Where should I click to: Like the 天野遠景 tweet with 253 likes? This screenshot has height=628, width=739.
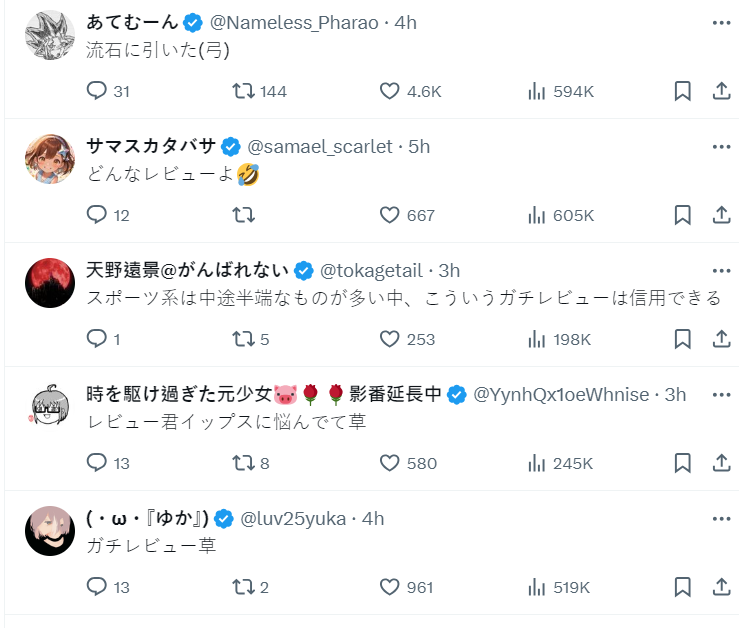click(x=390, y=339)
